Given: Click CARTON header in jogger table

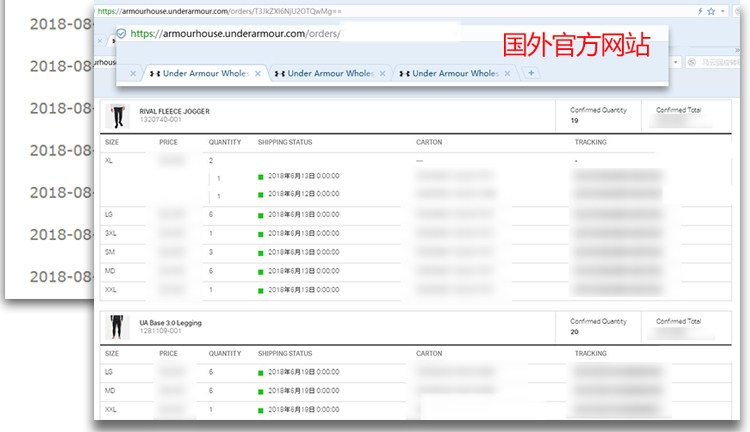Looking at the screenshot, I should click(x=429, y=142).
